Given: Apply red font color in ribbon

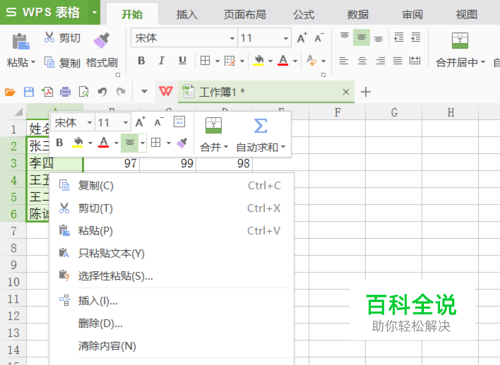Looking at the screenshot, I should pos(283,61).
